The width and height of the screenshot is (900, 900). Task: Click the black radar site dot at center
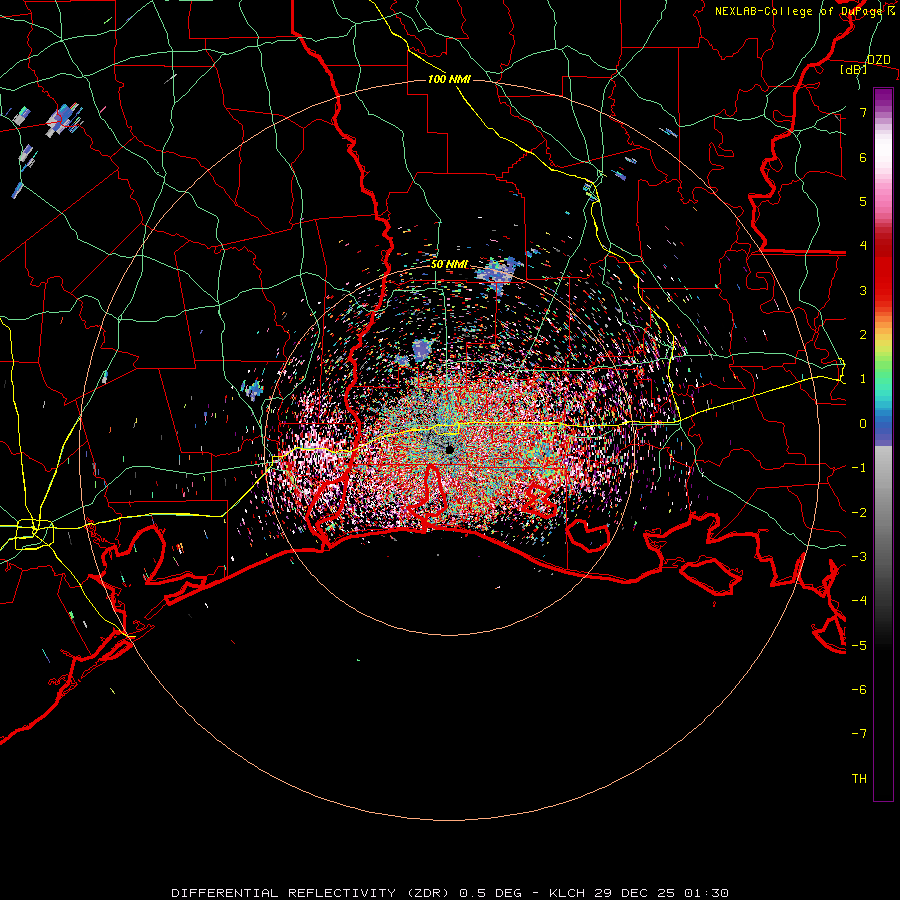(450, 449)
